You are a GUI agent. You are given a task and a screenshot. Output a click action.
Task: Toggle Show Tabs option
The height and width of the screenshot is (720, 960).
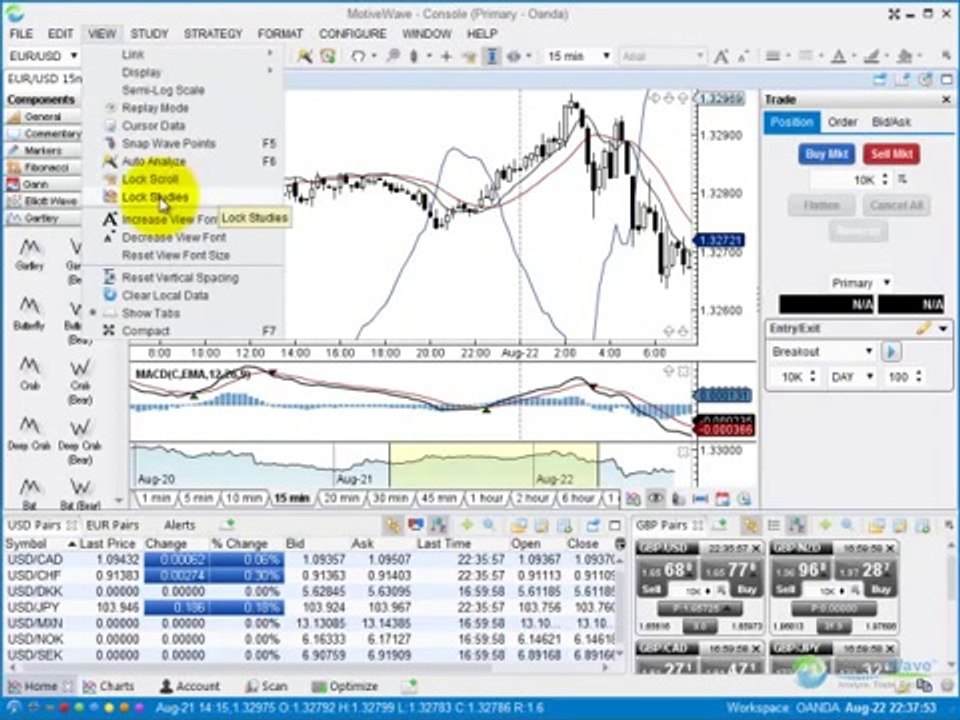tap(151, 313)
